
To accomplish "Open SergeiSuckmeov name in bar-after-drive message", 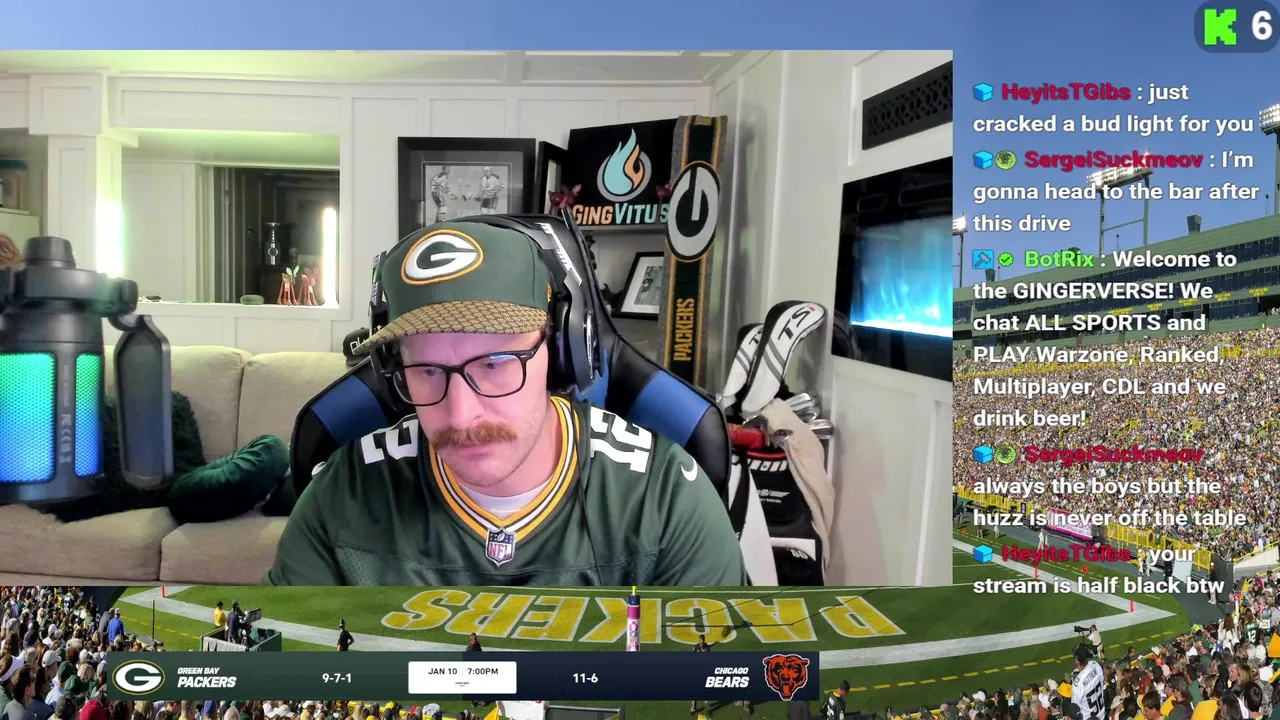I will 1114,160.
